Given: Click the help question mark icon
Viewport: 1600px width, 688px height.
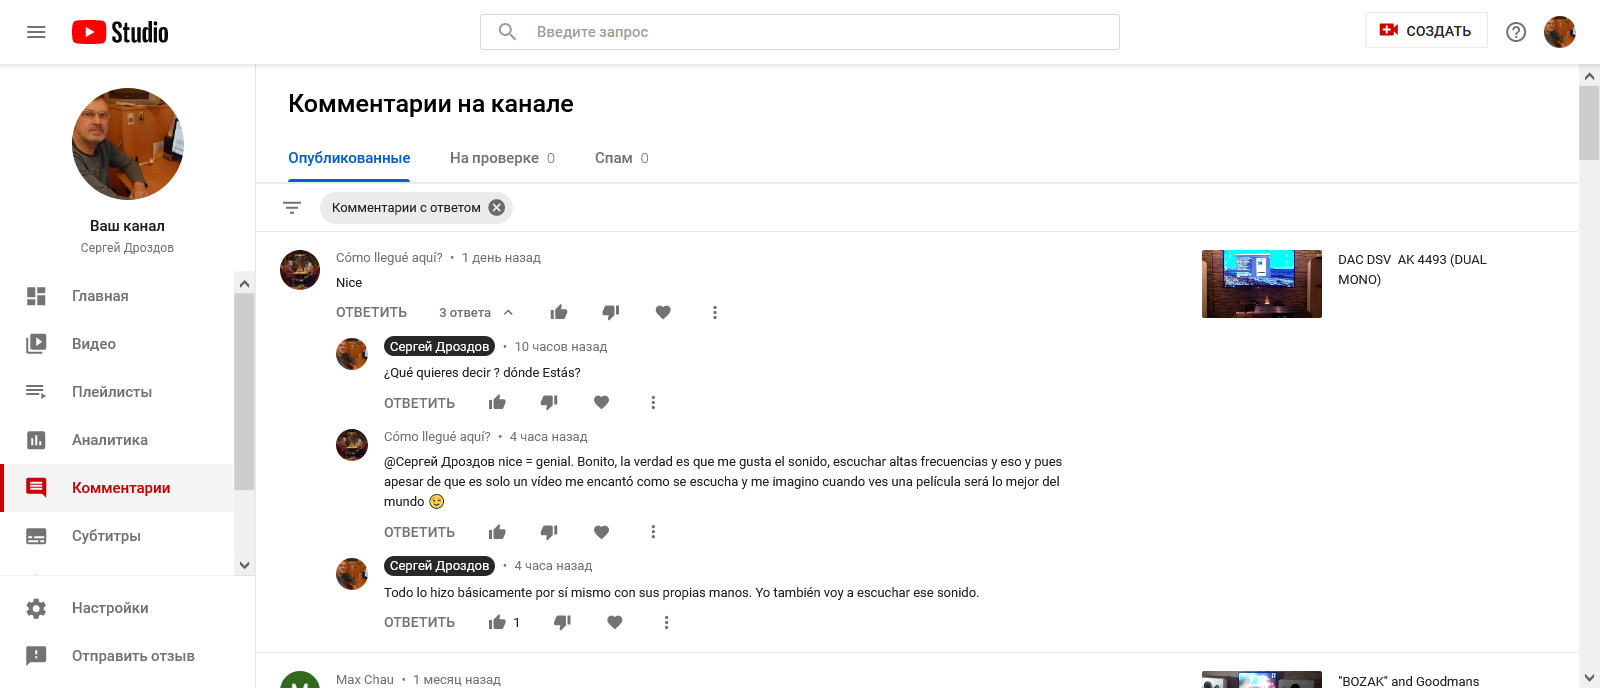Looking at the screenshot, I should pos(1516,32).
